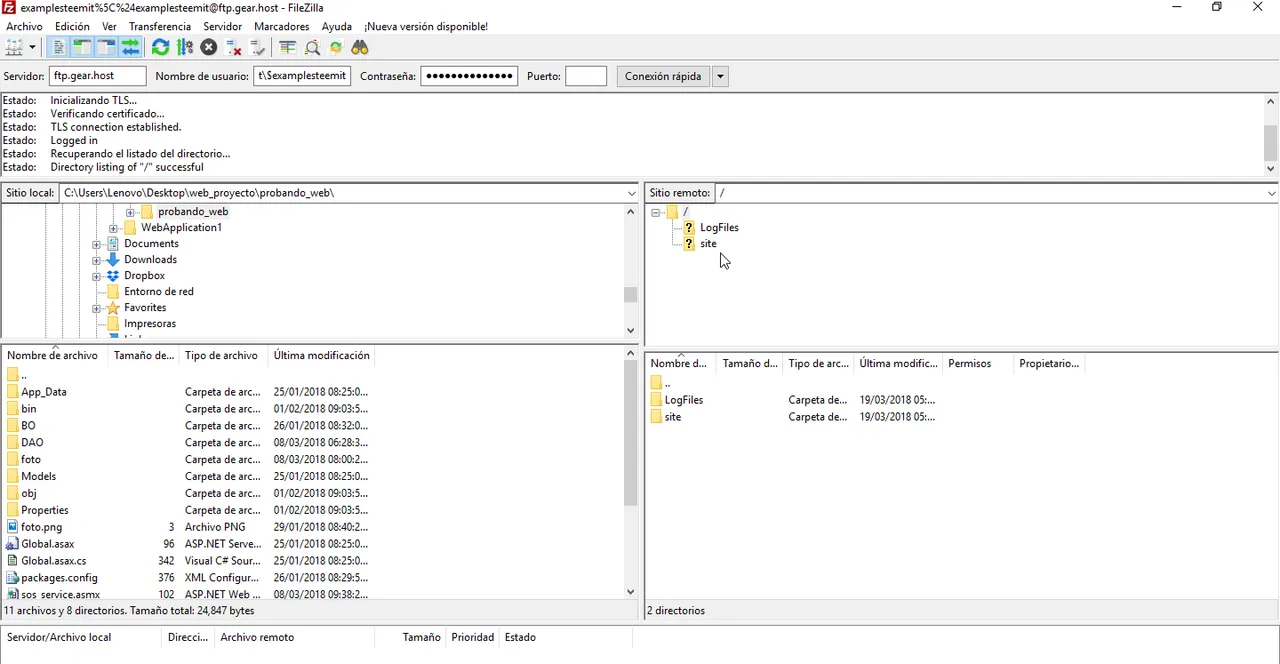The height and width of the screenshot is (664, 1280).
Task: Open the Ayuda menu
Action: (337, 26)
